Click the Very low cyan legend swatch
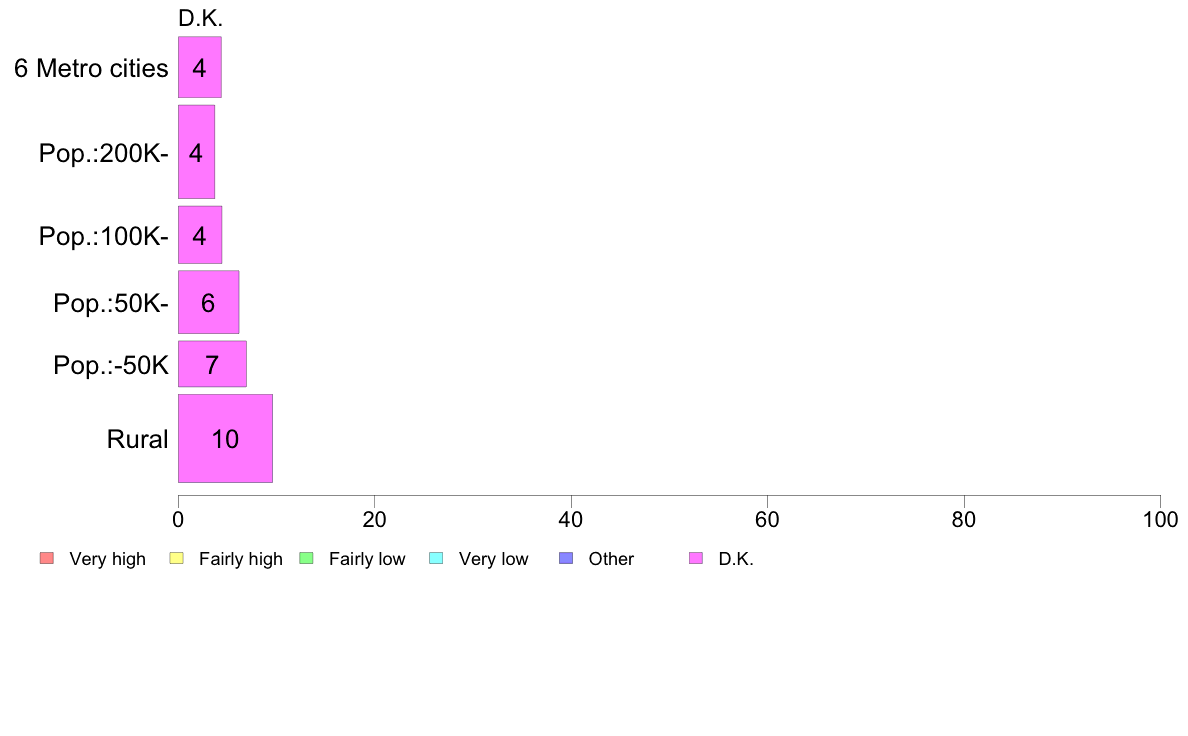This screenshot has height=736, width=1188. pyautogui.click(x=436, y=559)
